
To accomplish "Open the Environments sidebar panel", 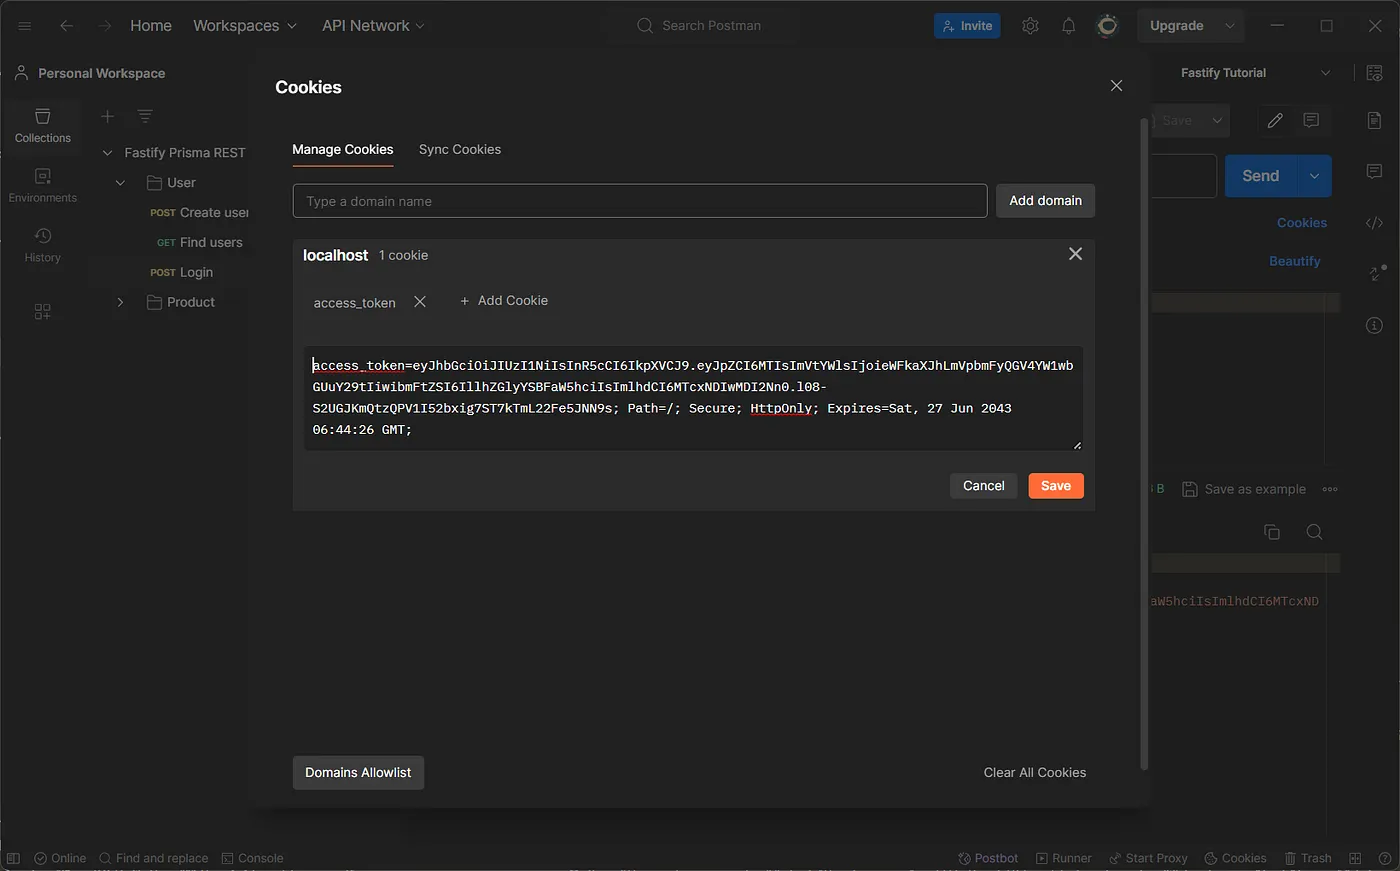I will coord(42,186).
